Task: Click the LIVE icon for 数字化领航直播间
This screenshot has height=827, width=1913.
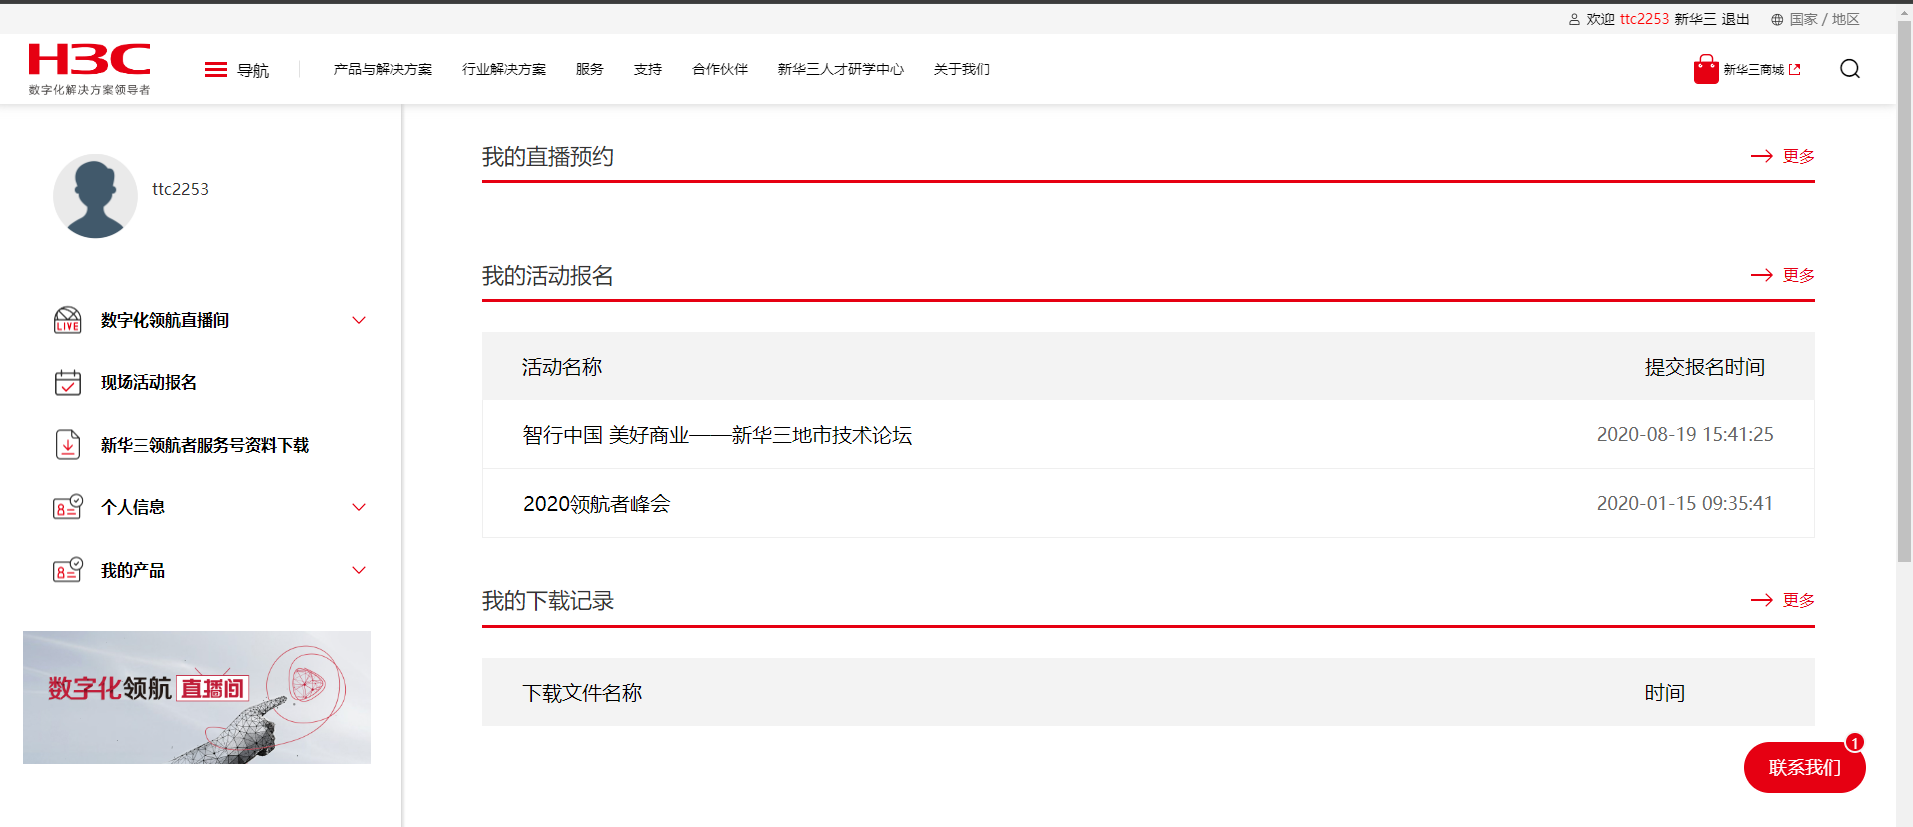Action: [x=67, y=320]
